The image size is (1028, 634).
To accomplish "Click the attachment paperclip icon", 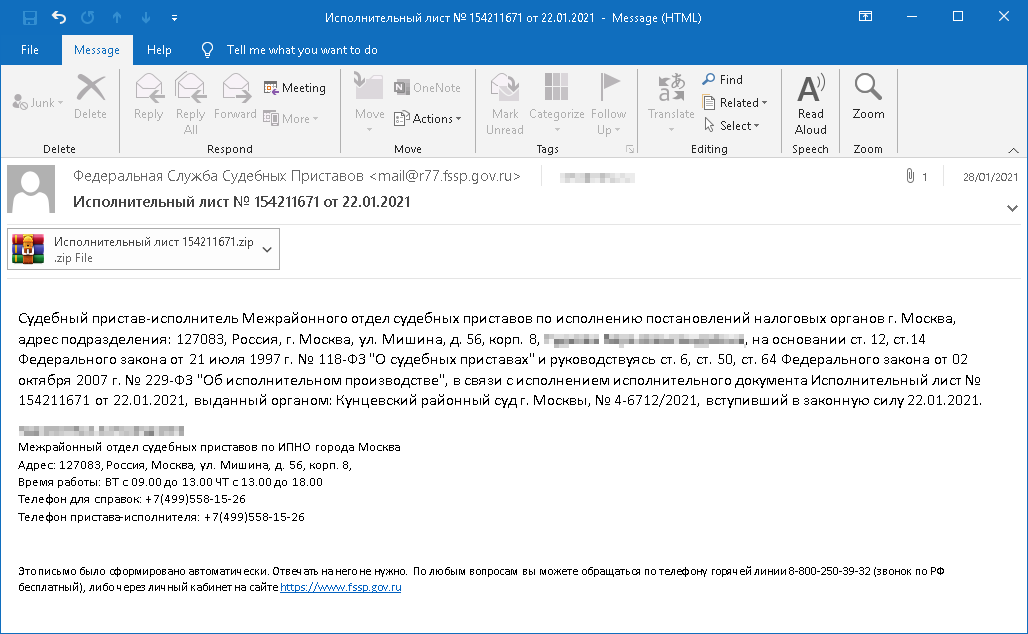I will [910, 177].
